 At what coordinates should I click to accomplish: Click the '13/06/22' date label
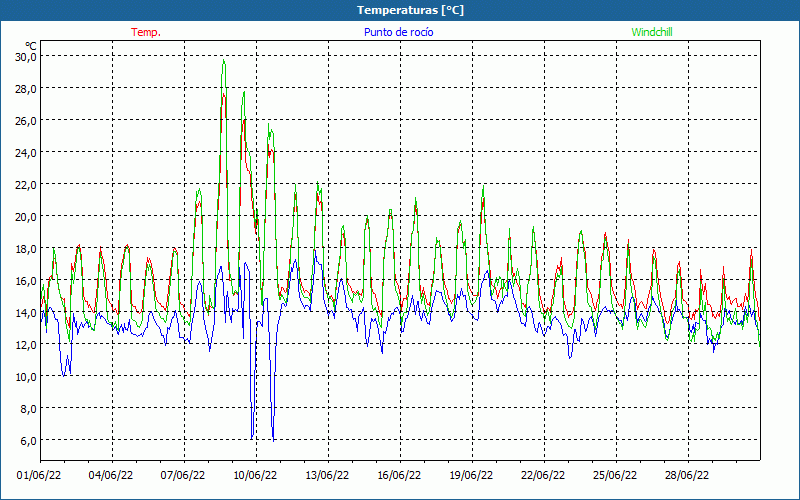327,475
